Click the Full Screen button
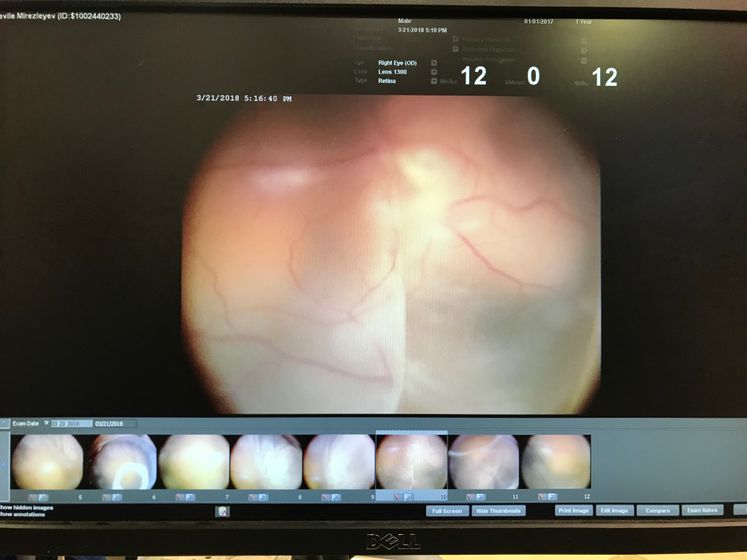This screenshot has width=747, height=560. point(447,511)
